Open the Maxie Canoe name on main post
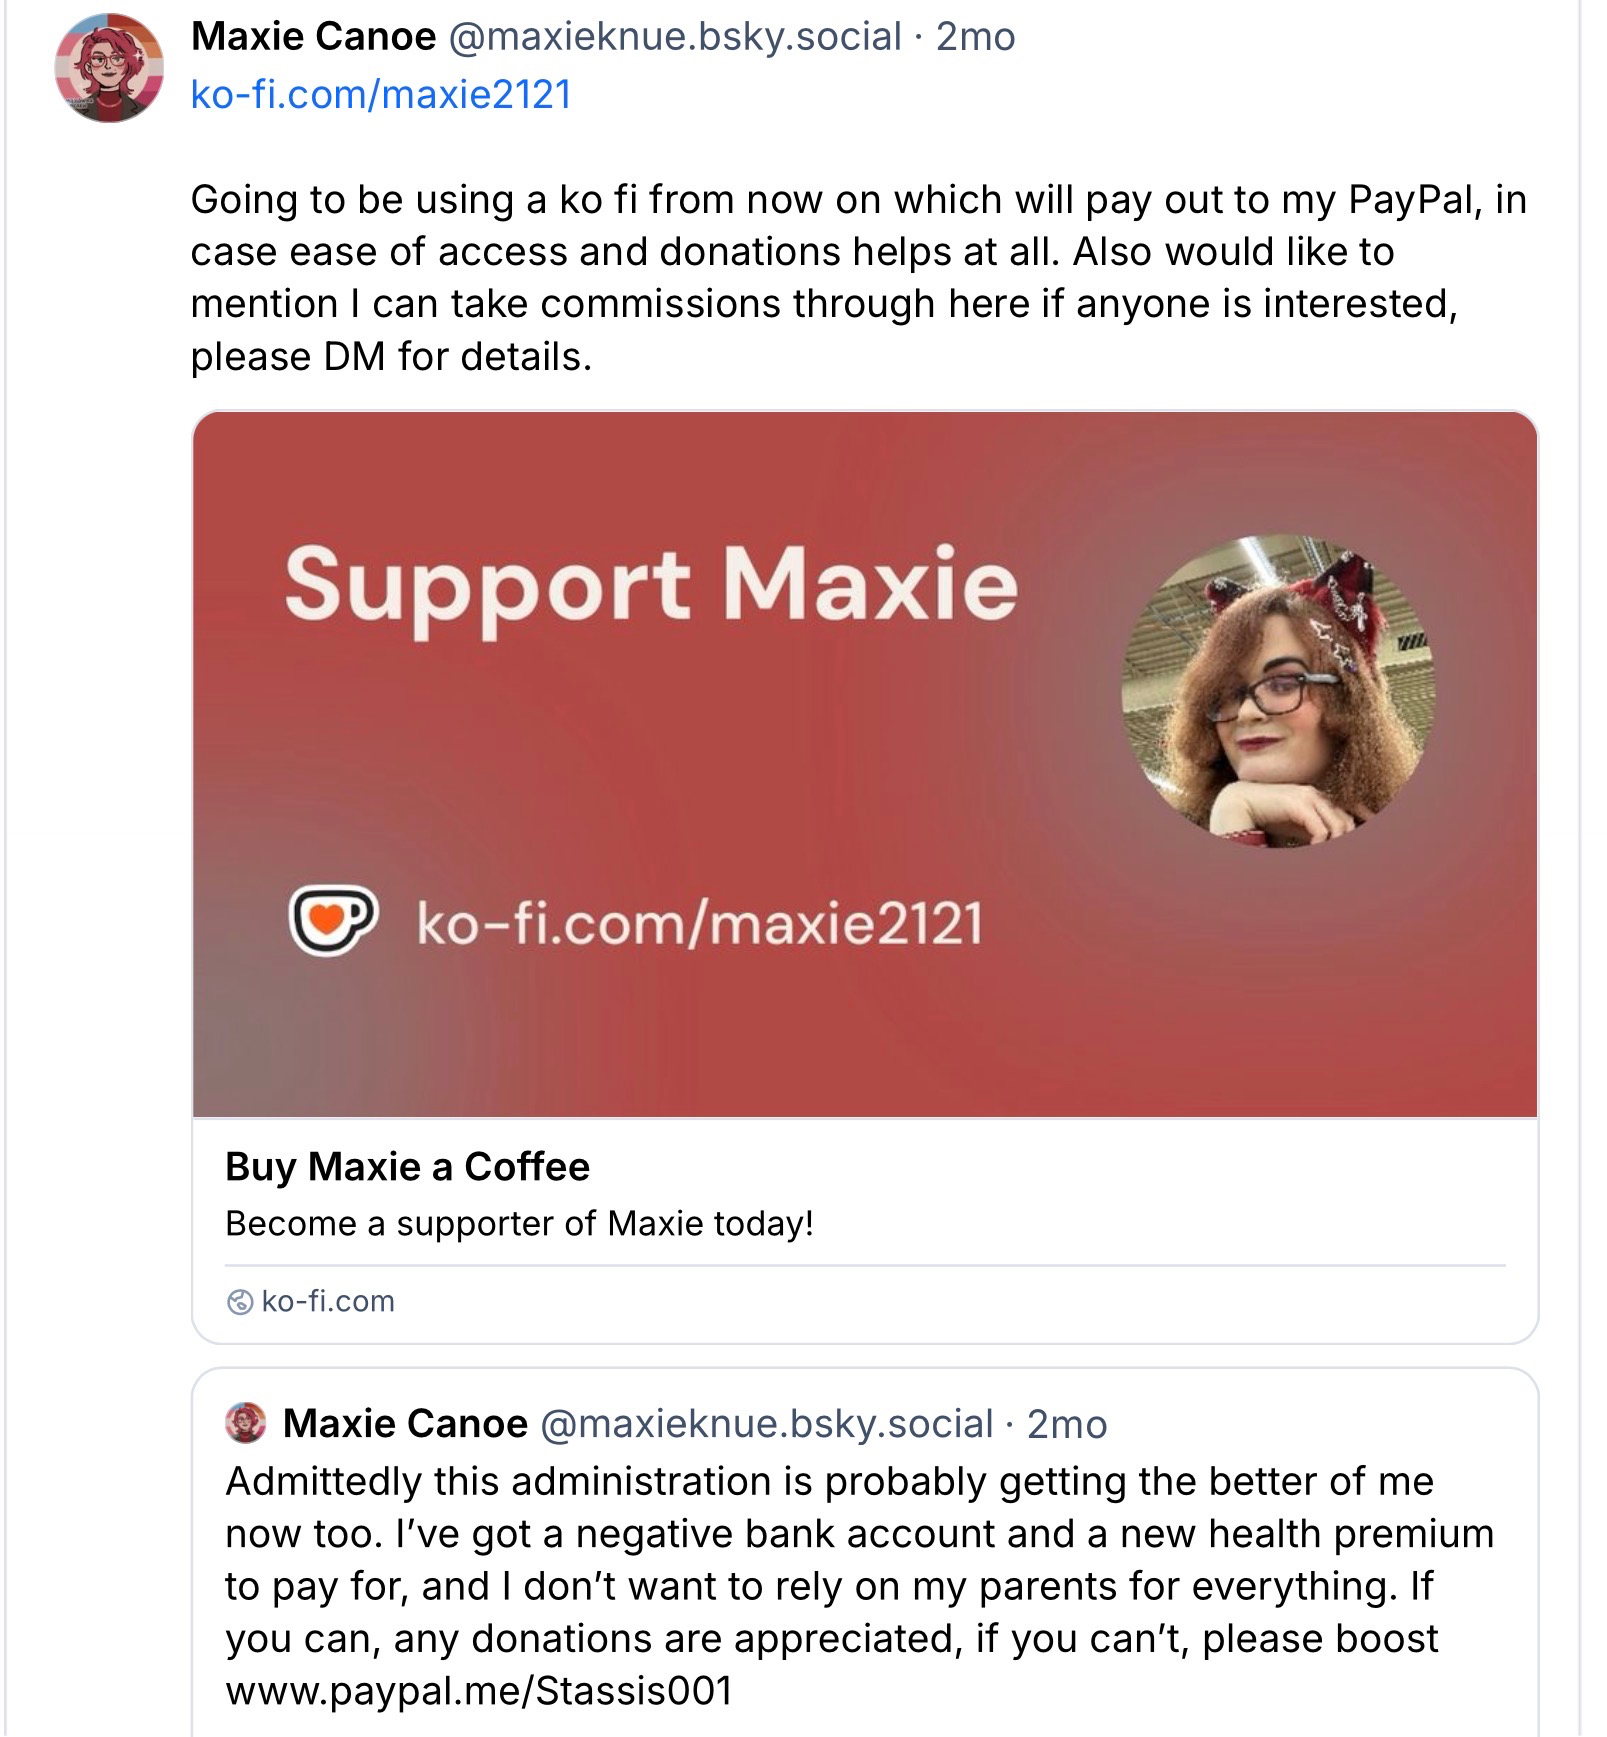 (x=313, y=37)
